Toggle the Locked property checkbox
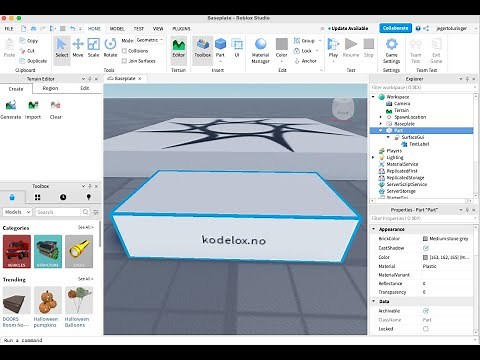 pos(426,329)
